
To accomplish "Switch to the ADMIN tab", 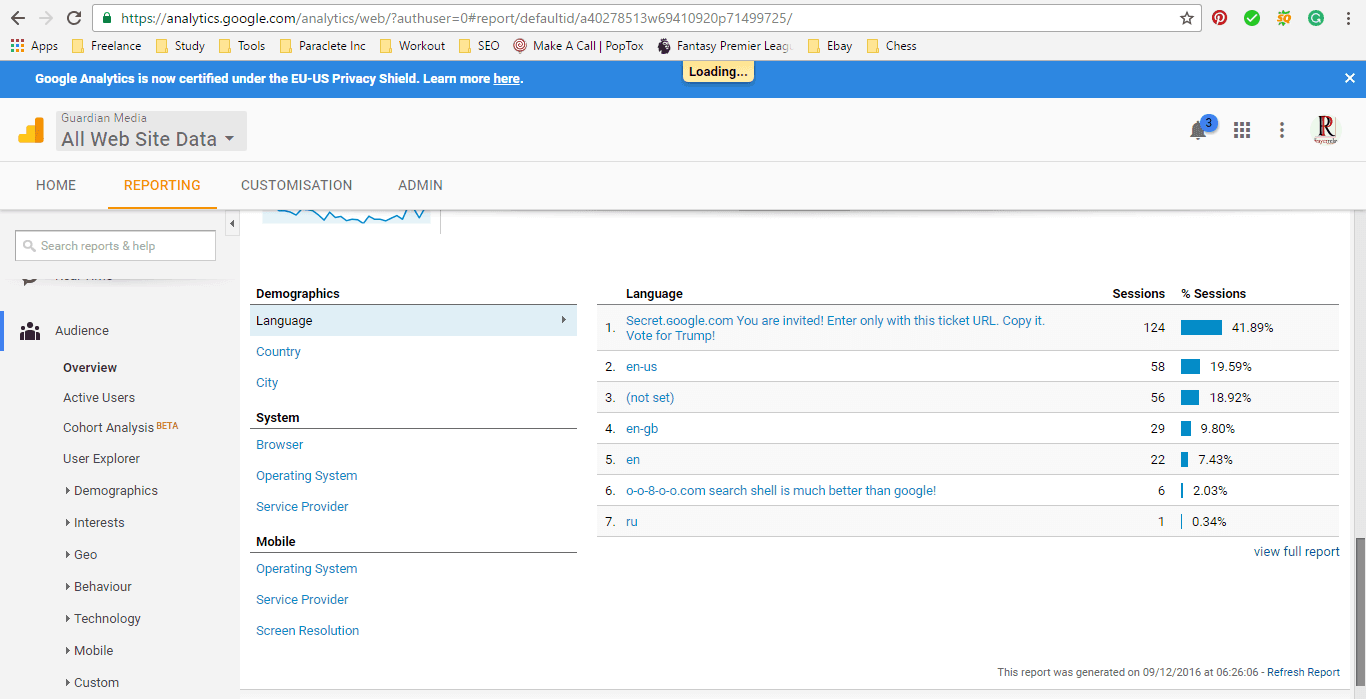I will [420, 185].
